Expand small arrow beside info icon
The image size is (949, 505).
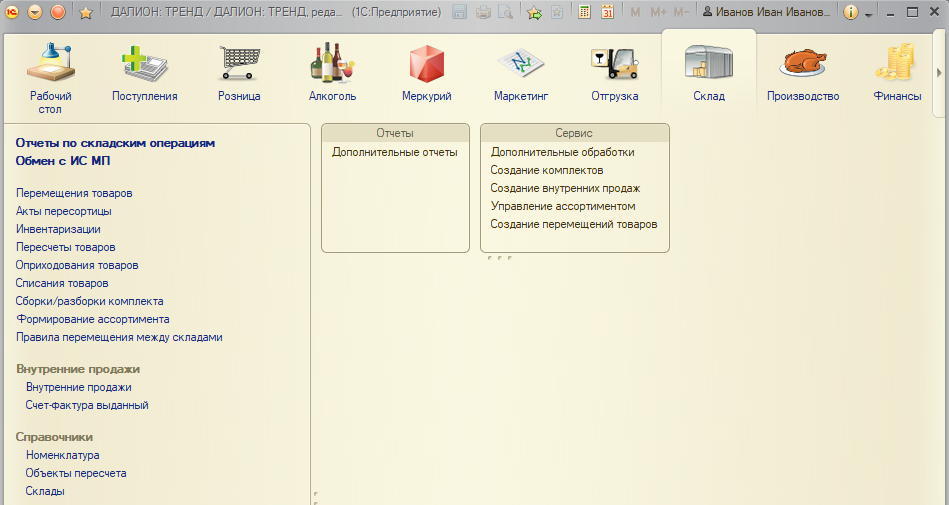pyautogui.click(x=869, y=15)
